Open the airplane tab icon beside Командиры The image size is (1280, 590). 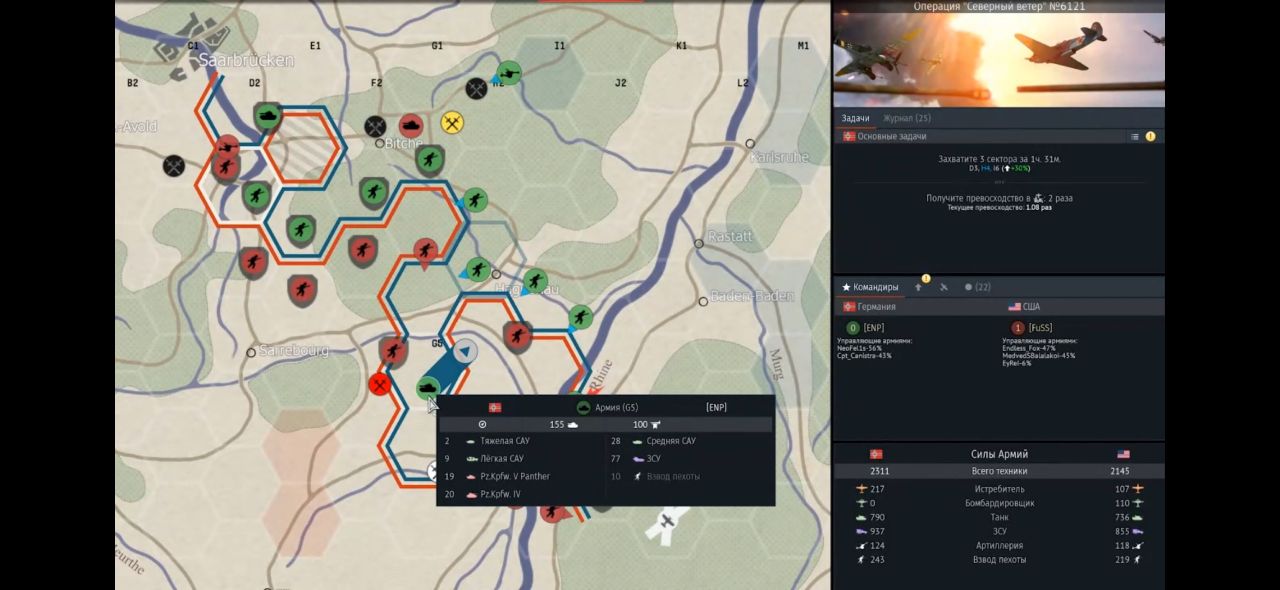(x=943, y=287)
